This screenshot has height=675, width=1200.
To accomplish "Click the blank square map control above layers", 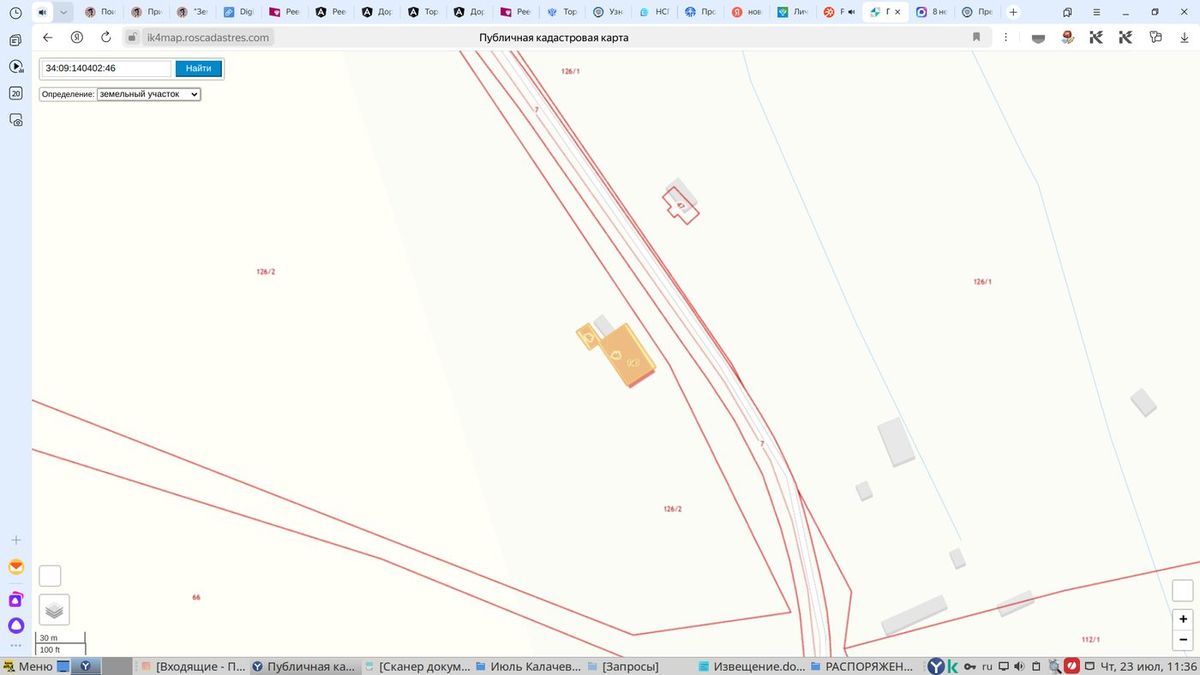I will [x=50, y=576].
